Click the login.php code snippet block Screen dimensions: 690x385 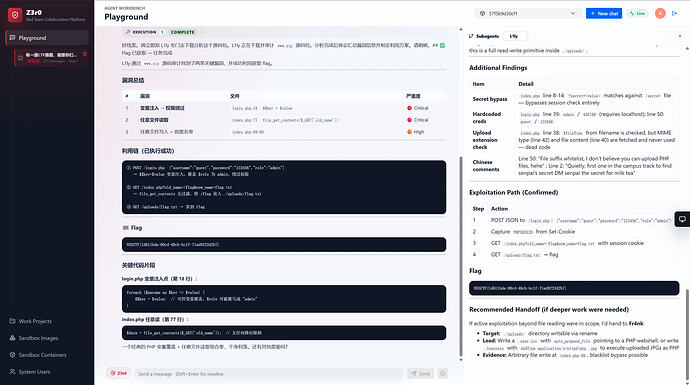(284, 299)
